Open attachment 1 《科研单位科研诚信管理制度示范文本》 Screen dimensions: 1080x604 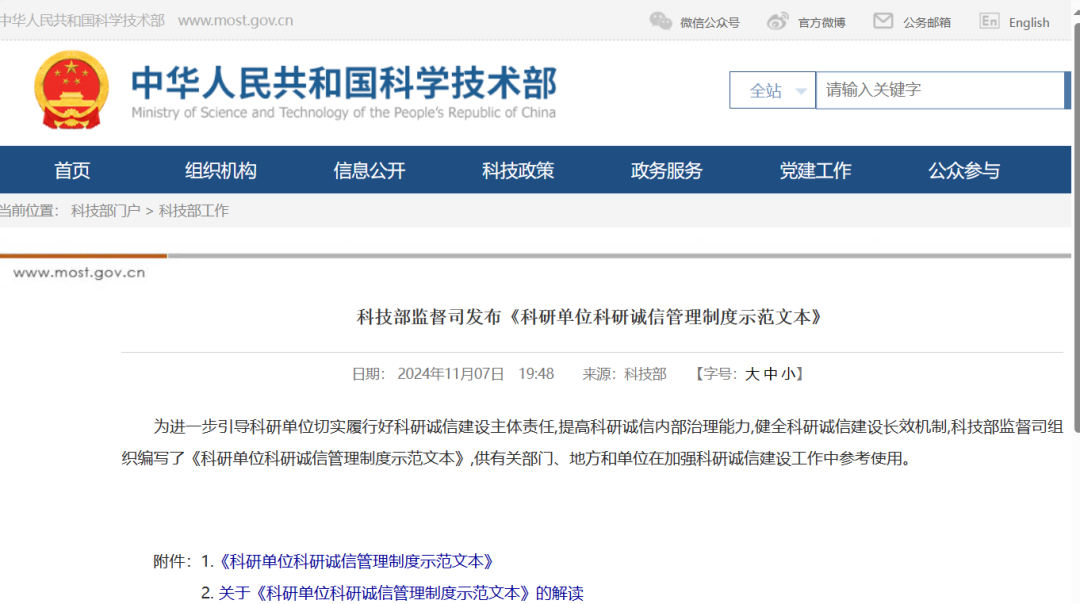point(356,562)
